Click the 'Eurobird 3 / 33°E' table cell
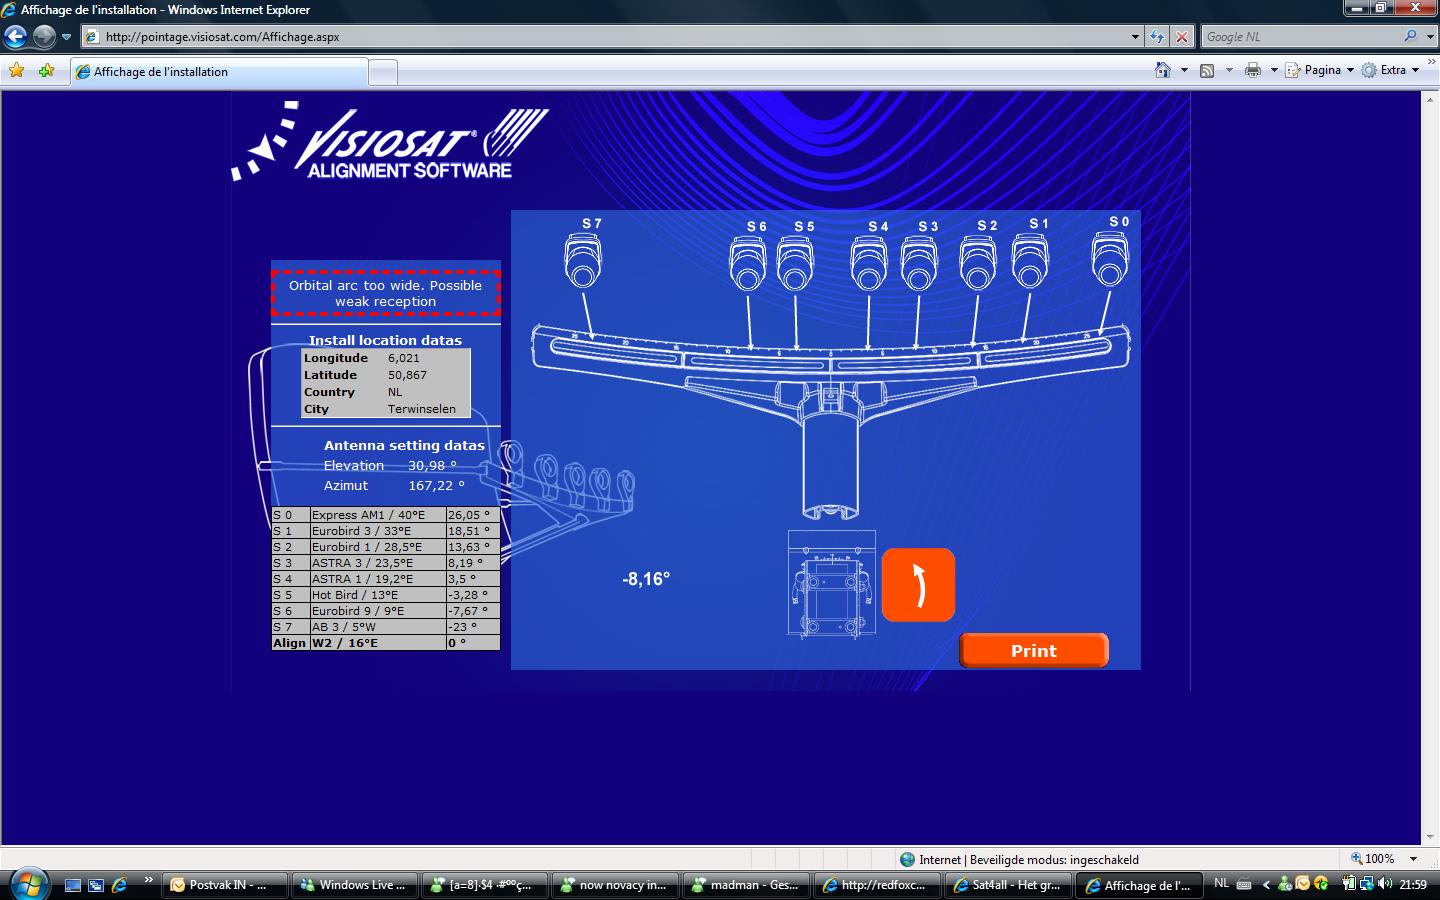The width and height of the screenshot is (1440, 900). pos(377,531)
